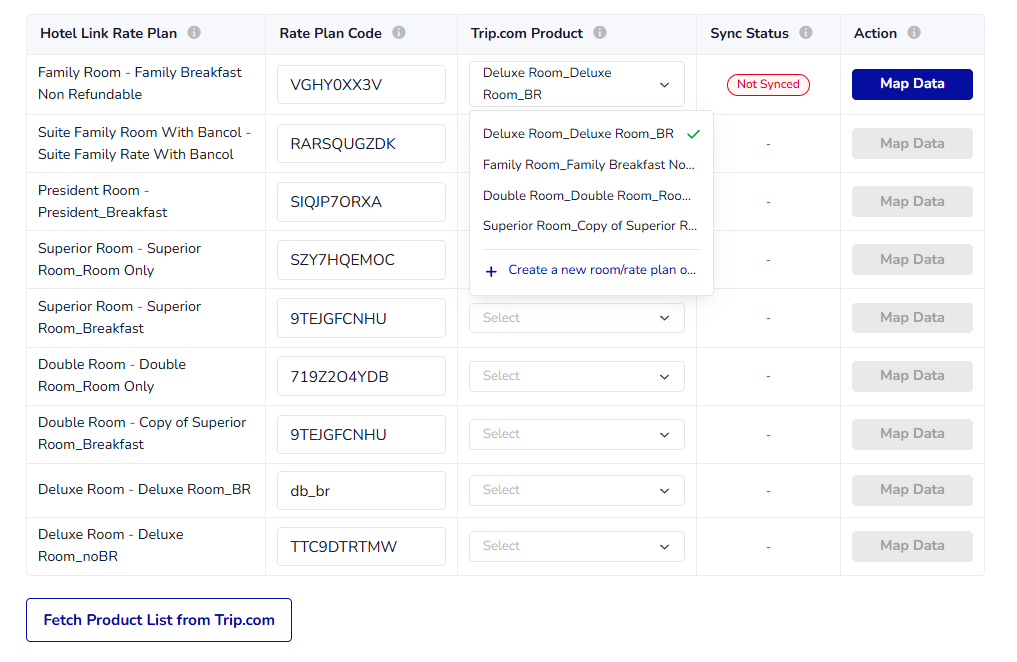Choose Family Room_Family Breakfast option

pos(588,165)
